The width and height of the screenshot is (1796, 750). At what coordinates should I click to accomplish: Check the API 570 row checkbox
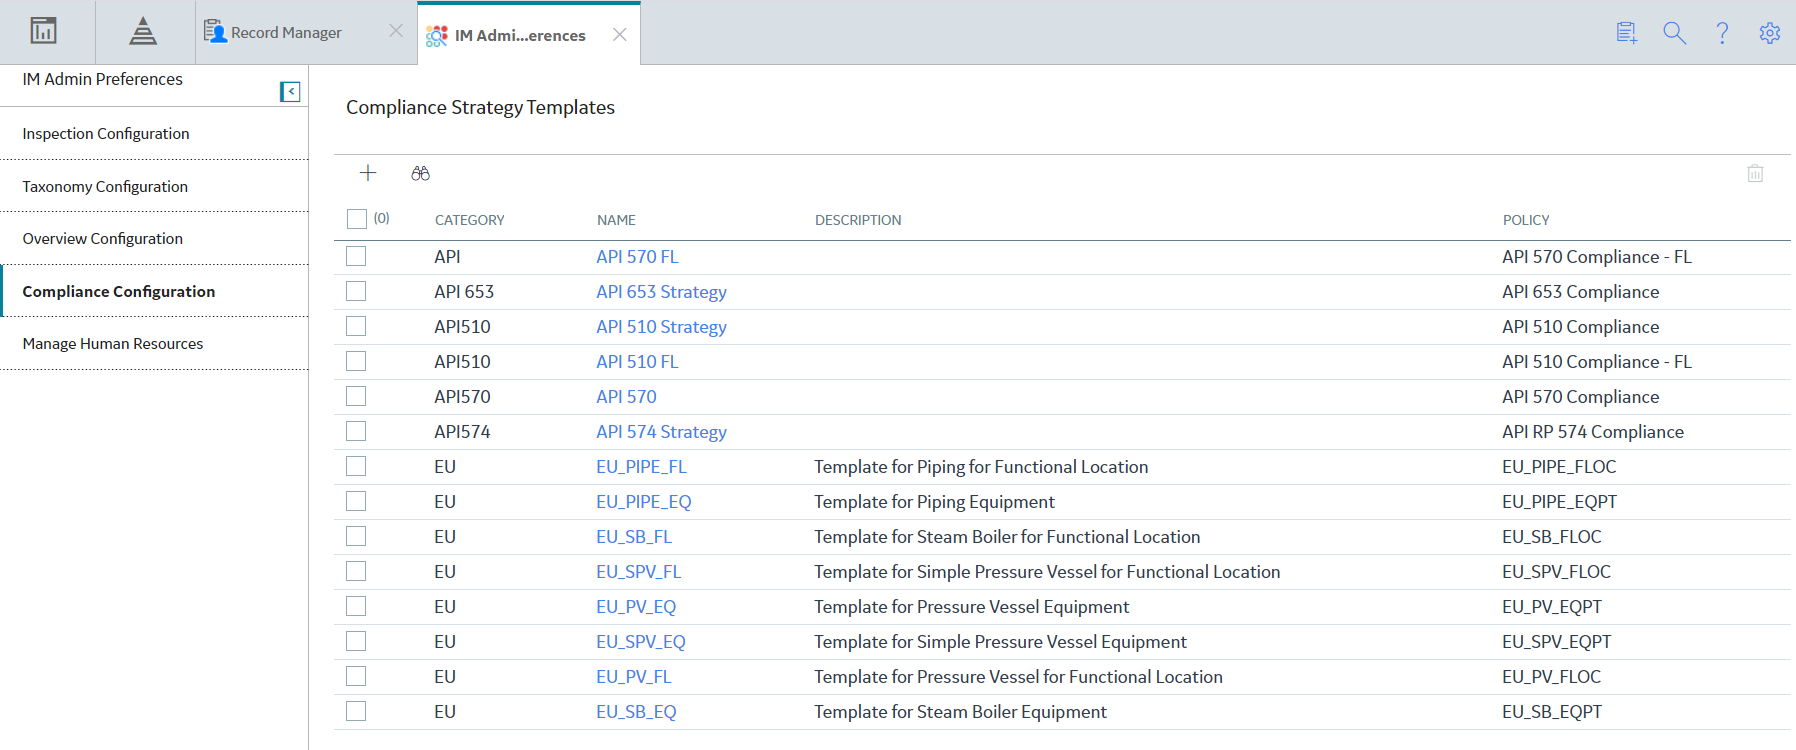tap(356, 397)
